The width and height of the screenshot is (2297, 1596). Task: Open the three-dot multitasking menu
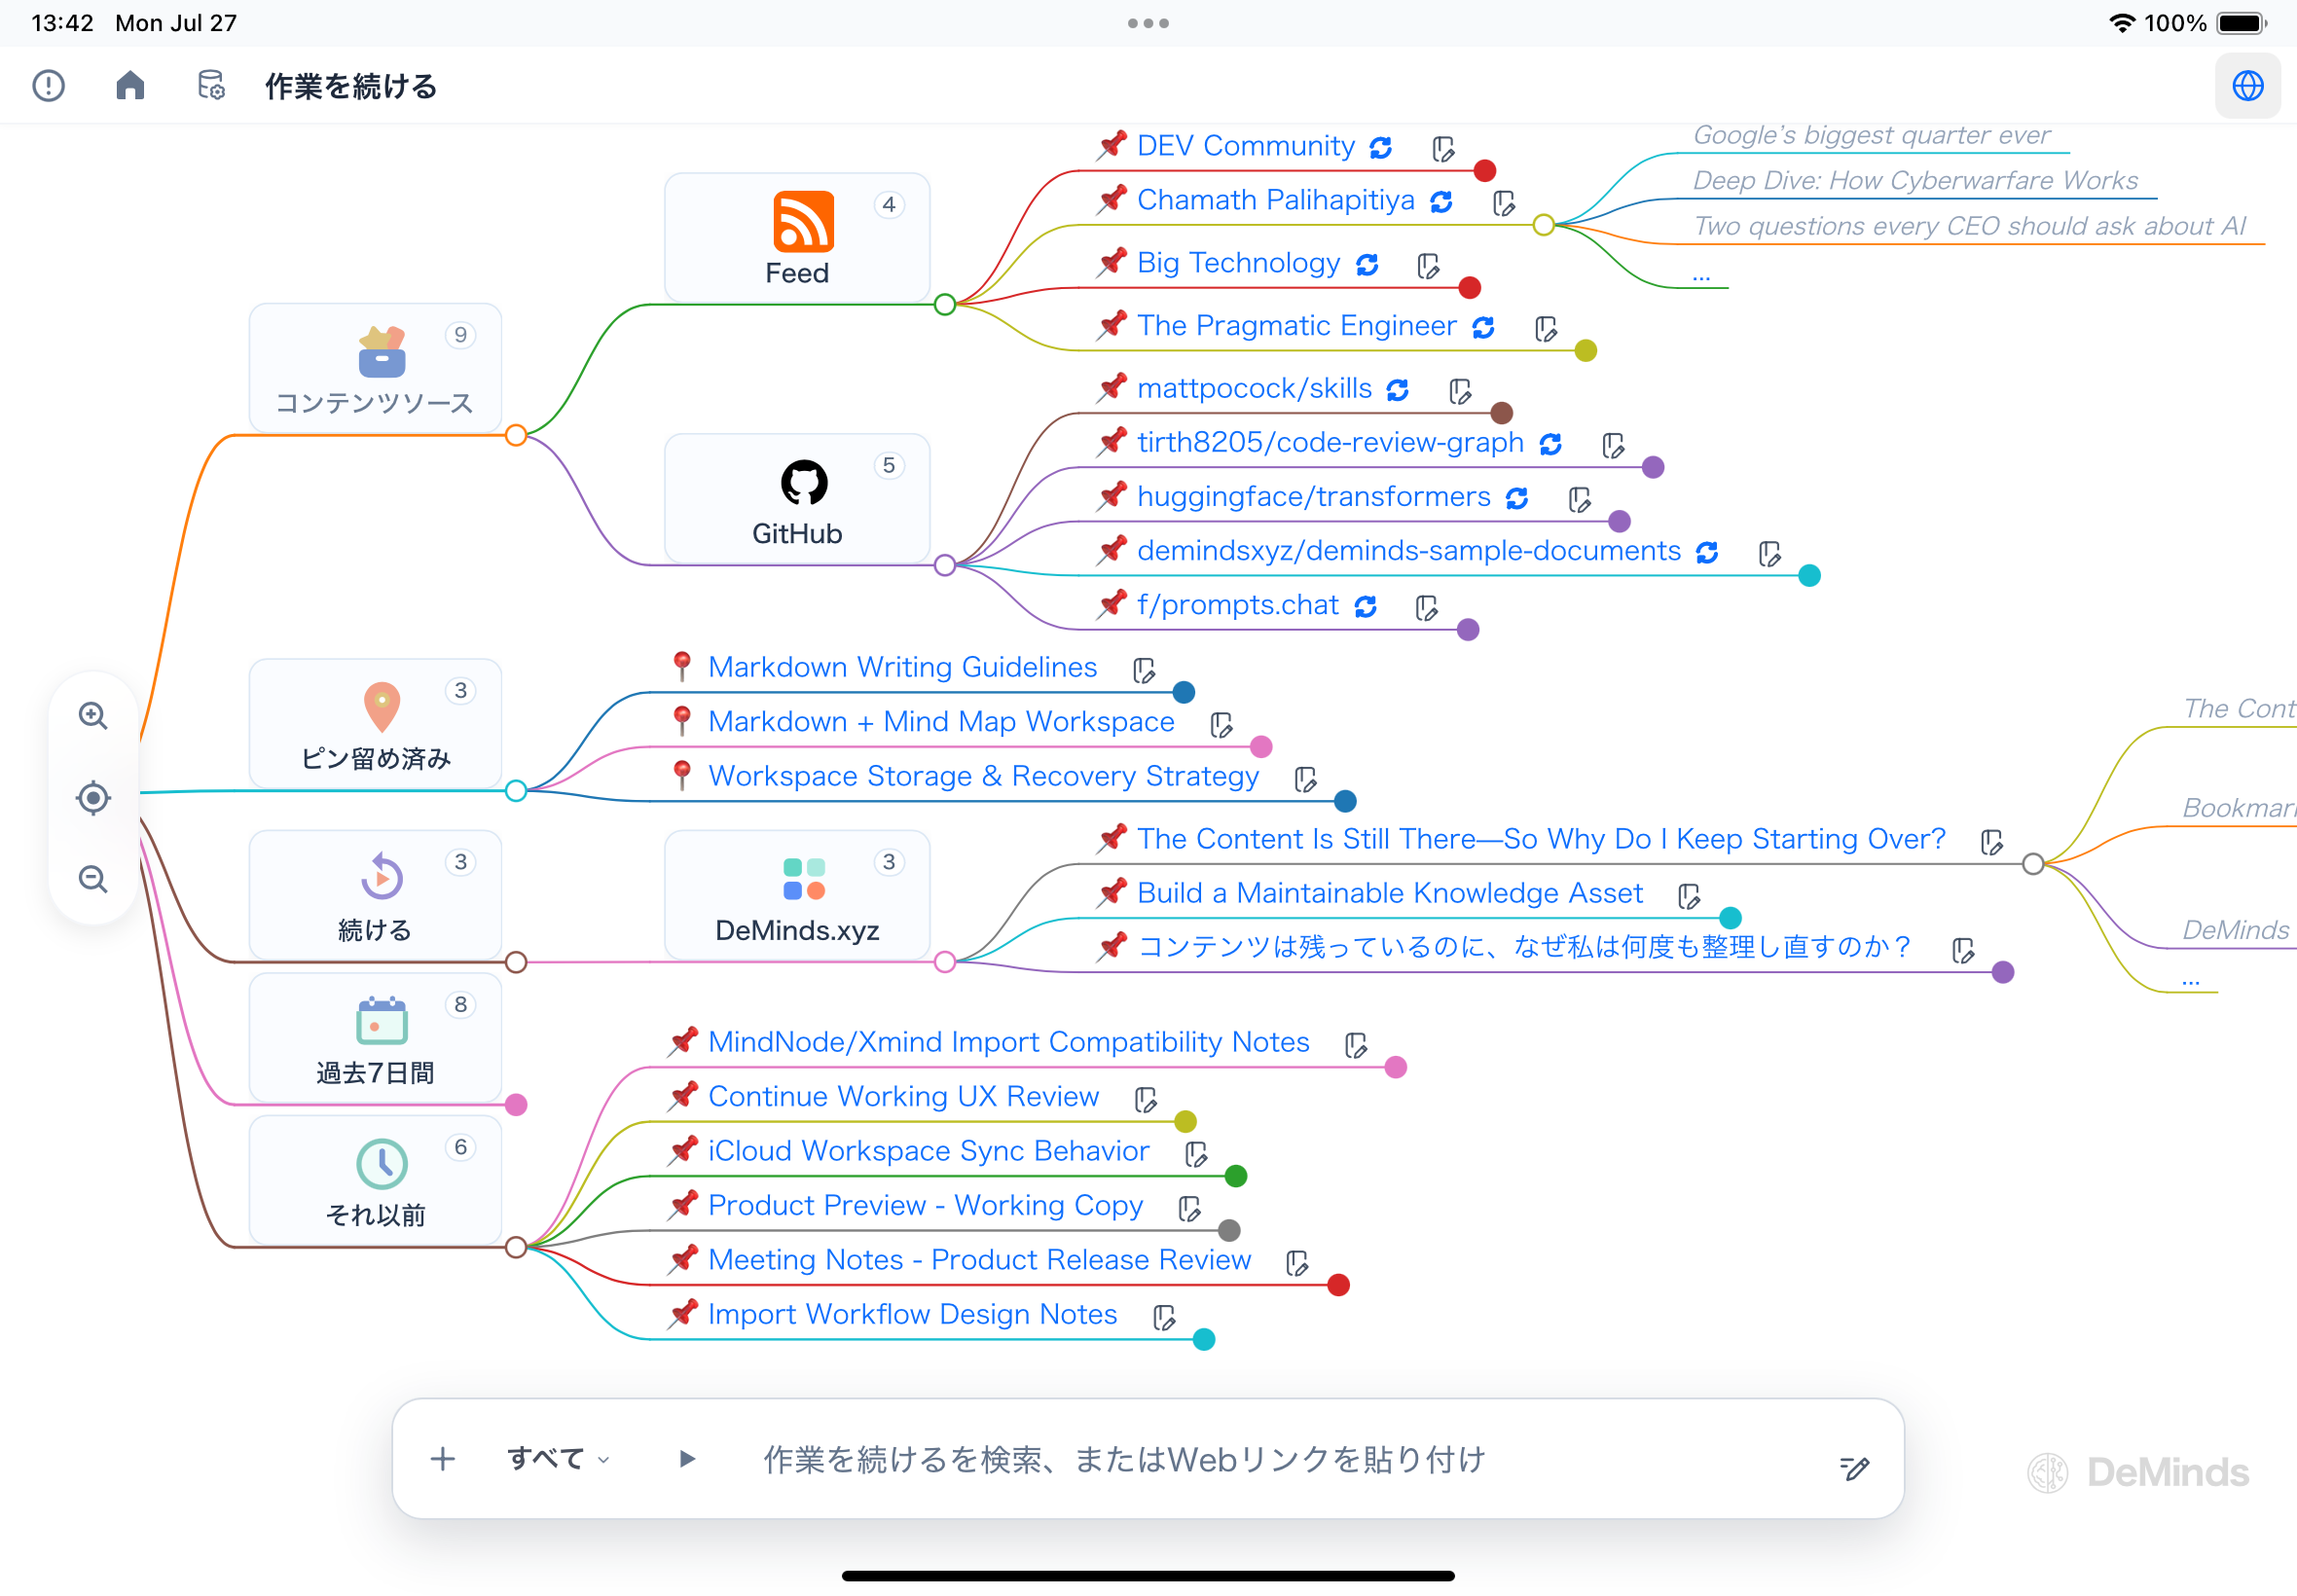[1148, 23]
